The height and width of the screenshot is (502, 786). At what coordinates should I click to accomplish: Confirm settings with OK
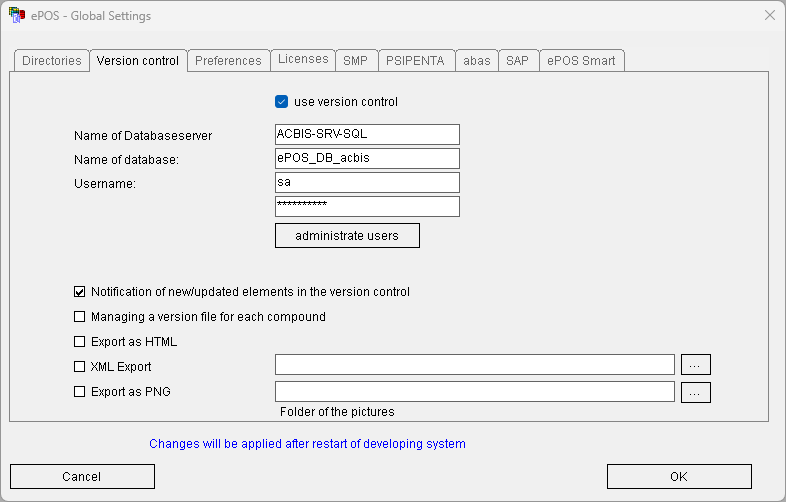point(679,476)
